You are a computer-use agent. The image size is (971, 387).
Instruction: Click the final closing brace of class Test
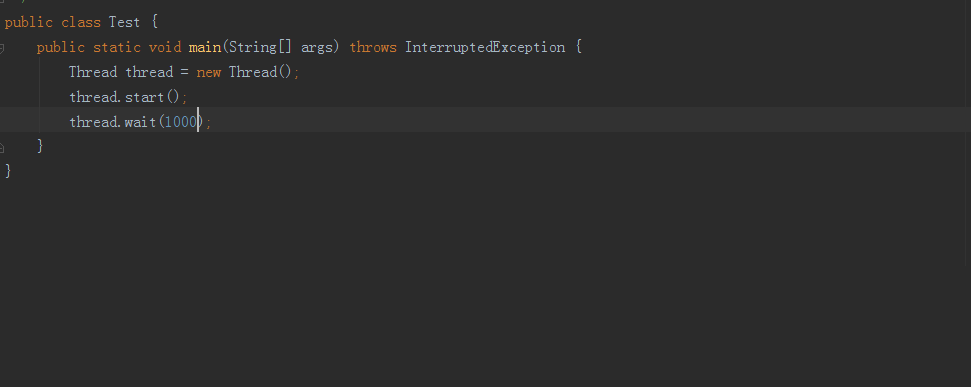coord(8,171)
